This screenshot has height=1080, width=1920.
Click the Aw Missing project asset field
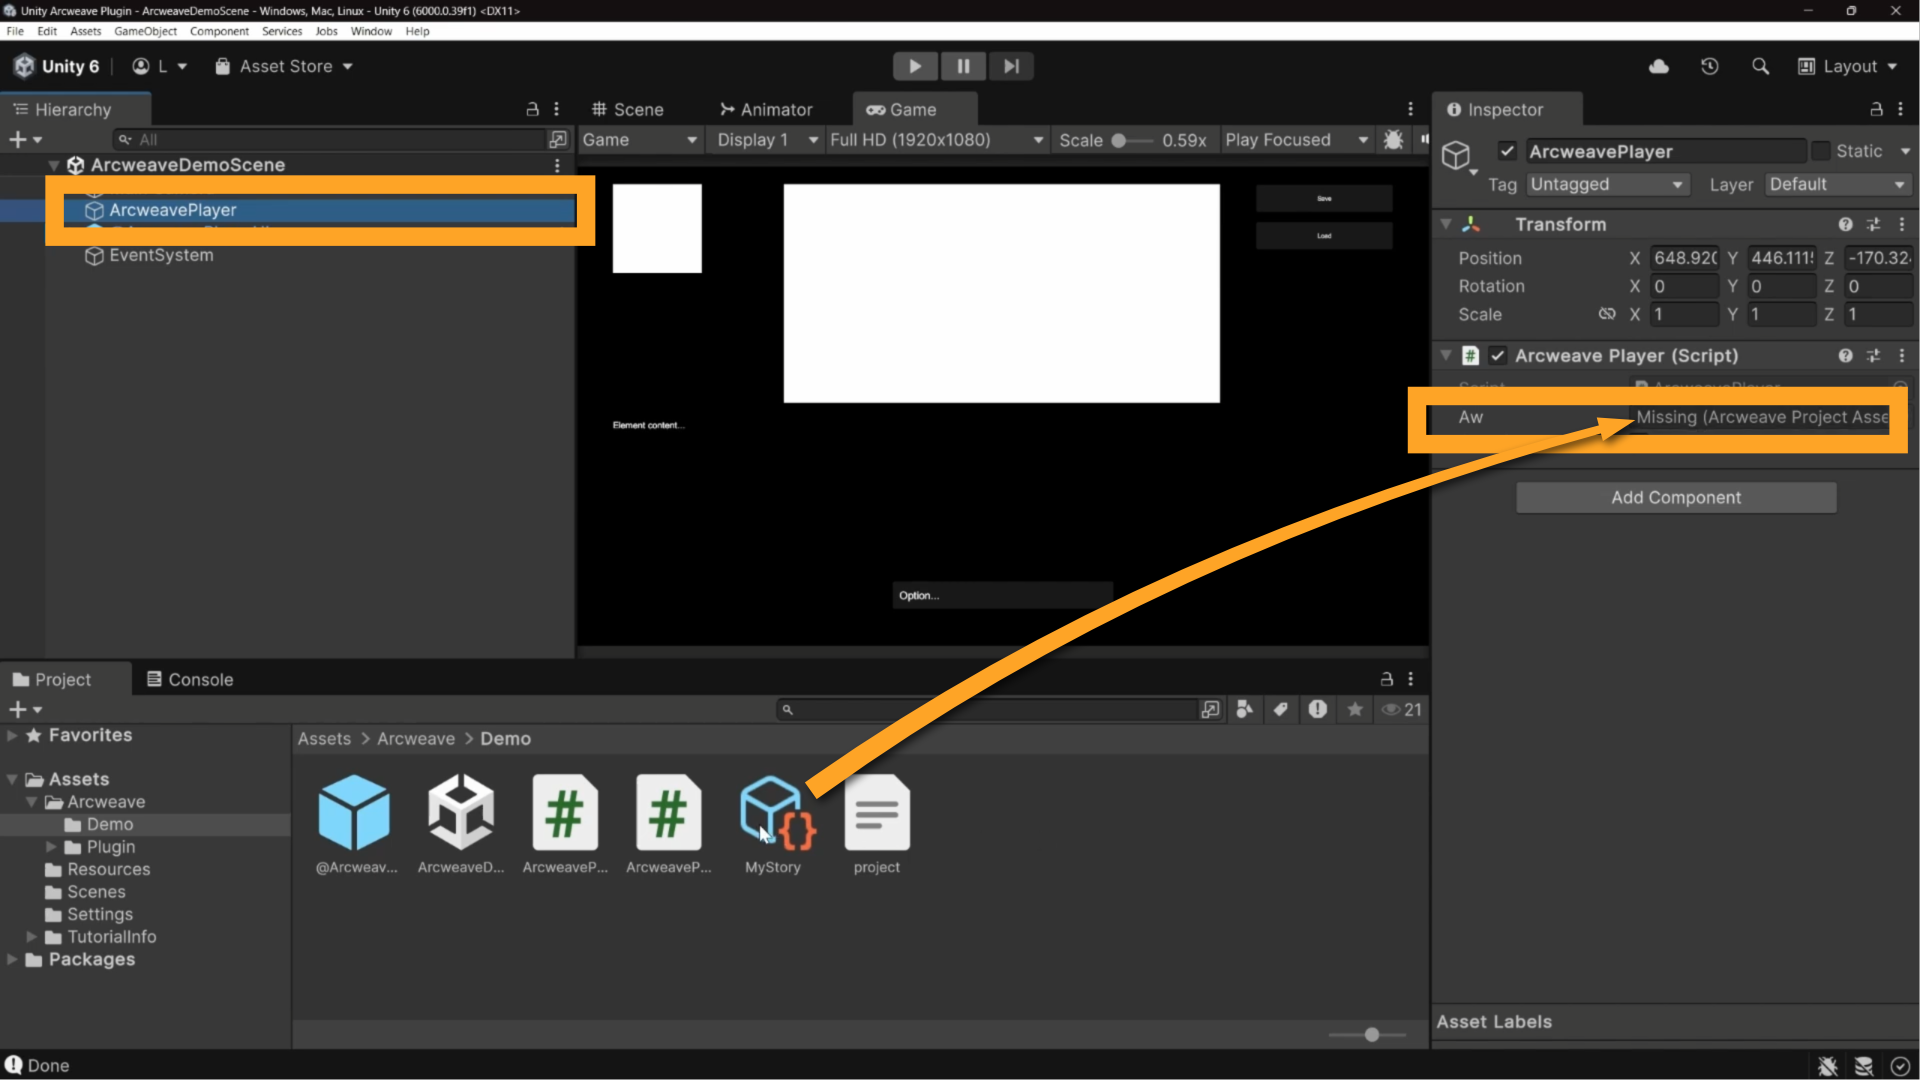1762,417
